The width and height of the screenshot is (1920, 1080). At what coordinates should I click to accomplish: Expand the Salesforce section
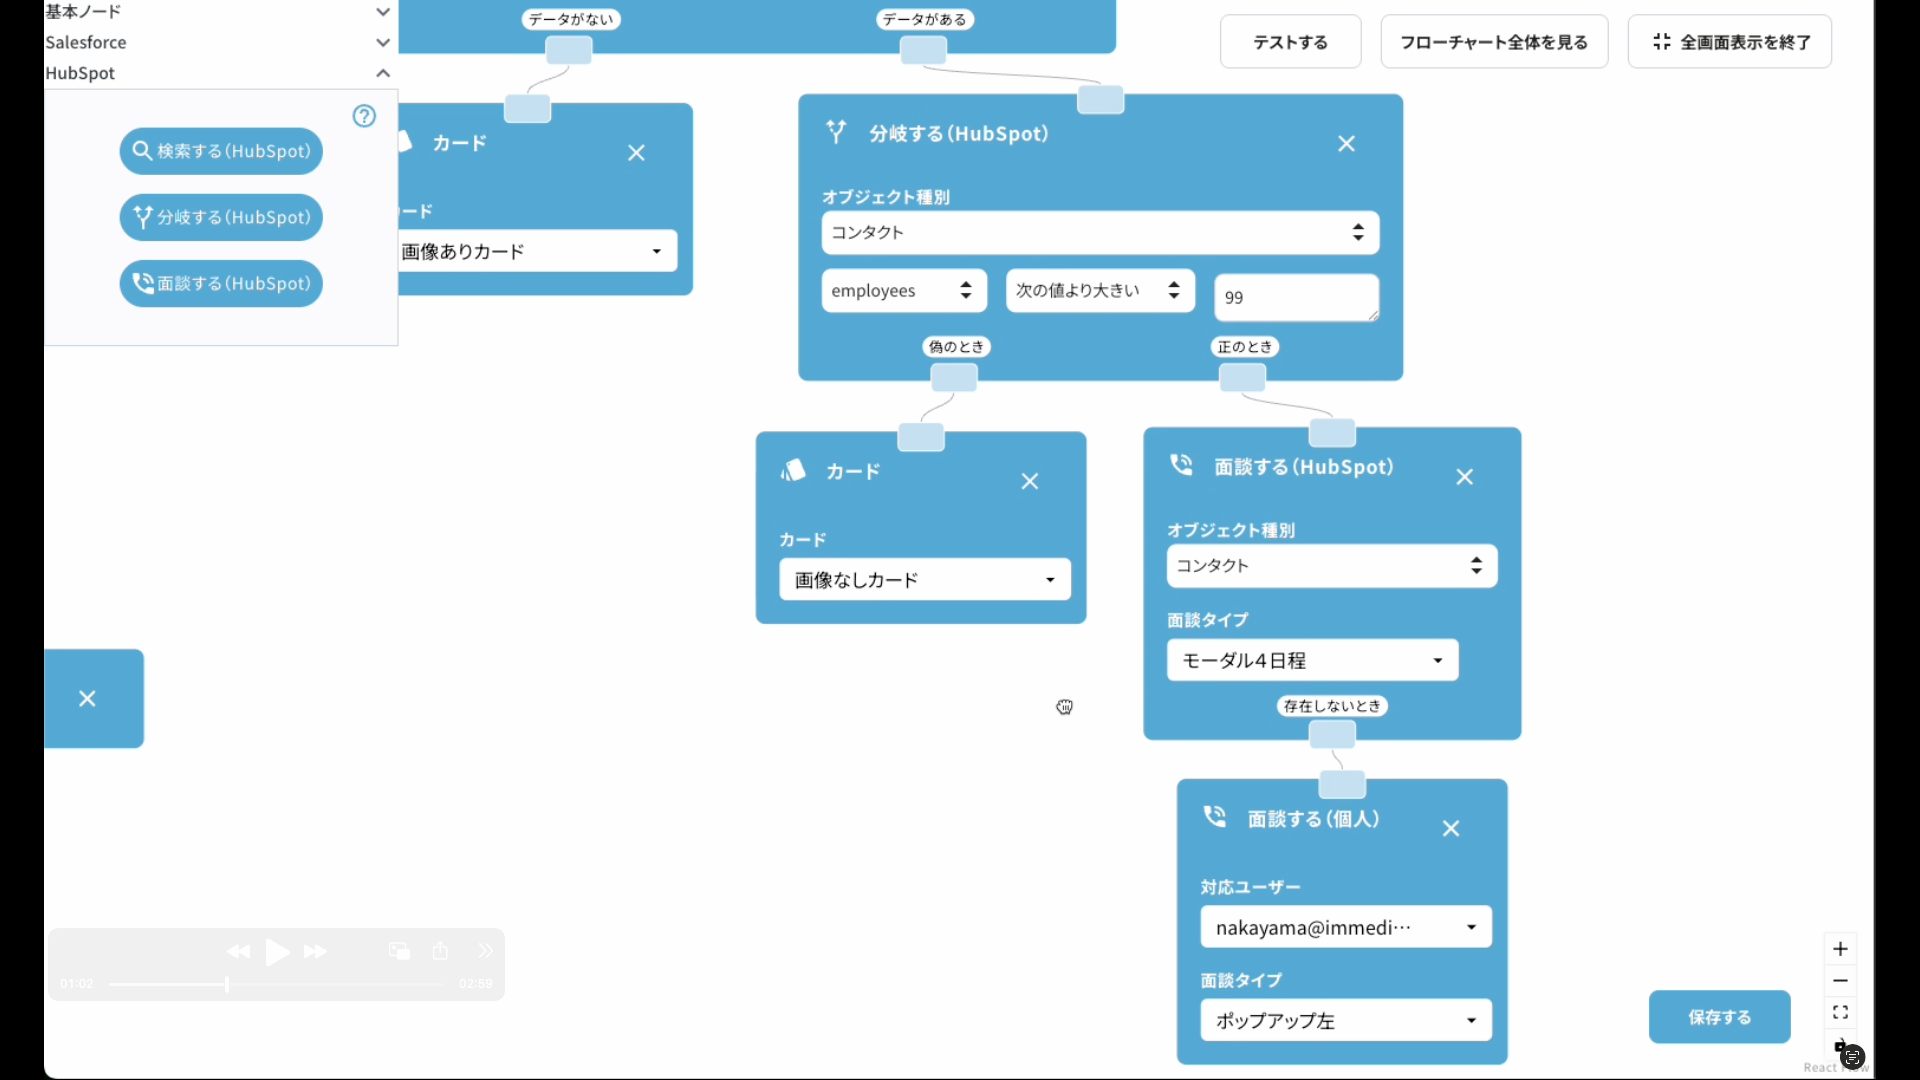click(382, 43)
